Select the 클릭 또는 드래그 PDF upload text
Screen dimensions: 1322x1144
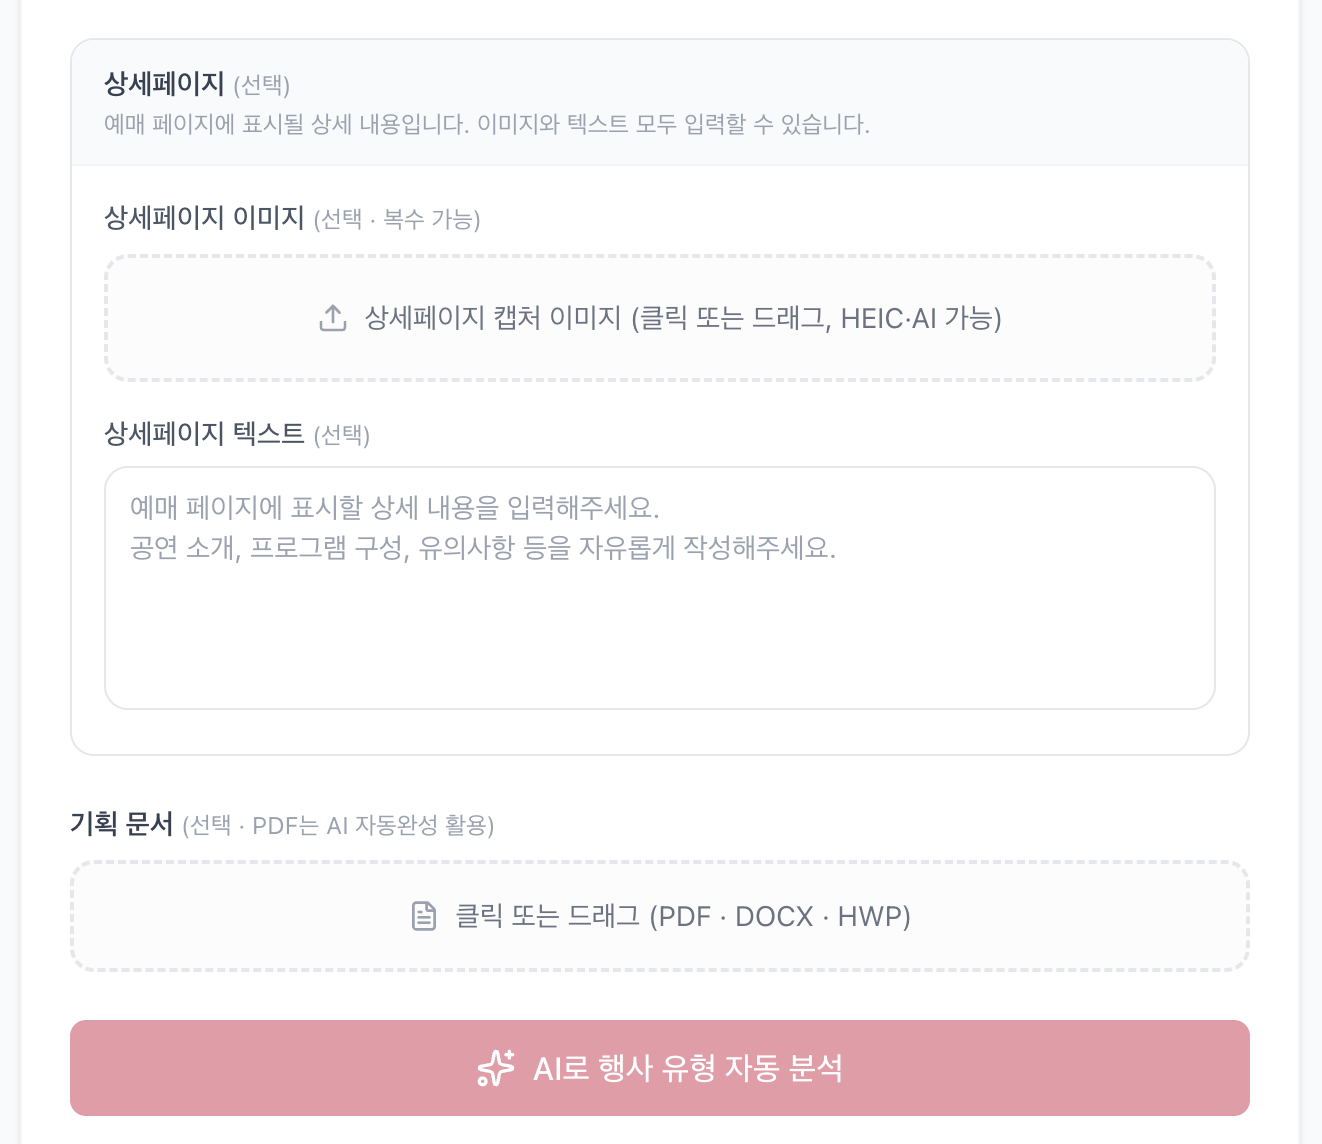681,916
